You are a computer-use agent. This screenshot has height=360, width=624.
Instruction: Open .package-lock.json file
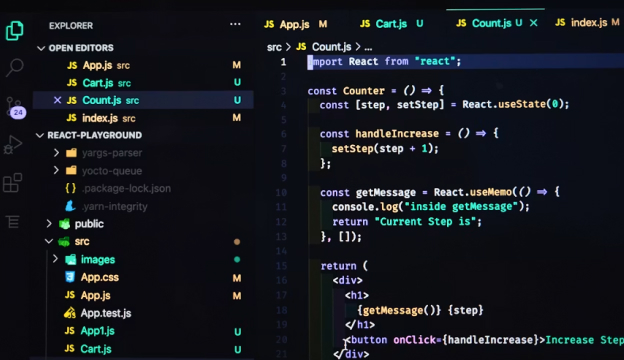click(126, 189)
